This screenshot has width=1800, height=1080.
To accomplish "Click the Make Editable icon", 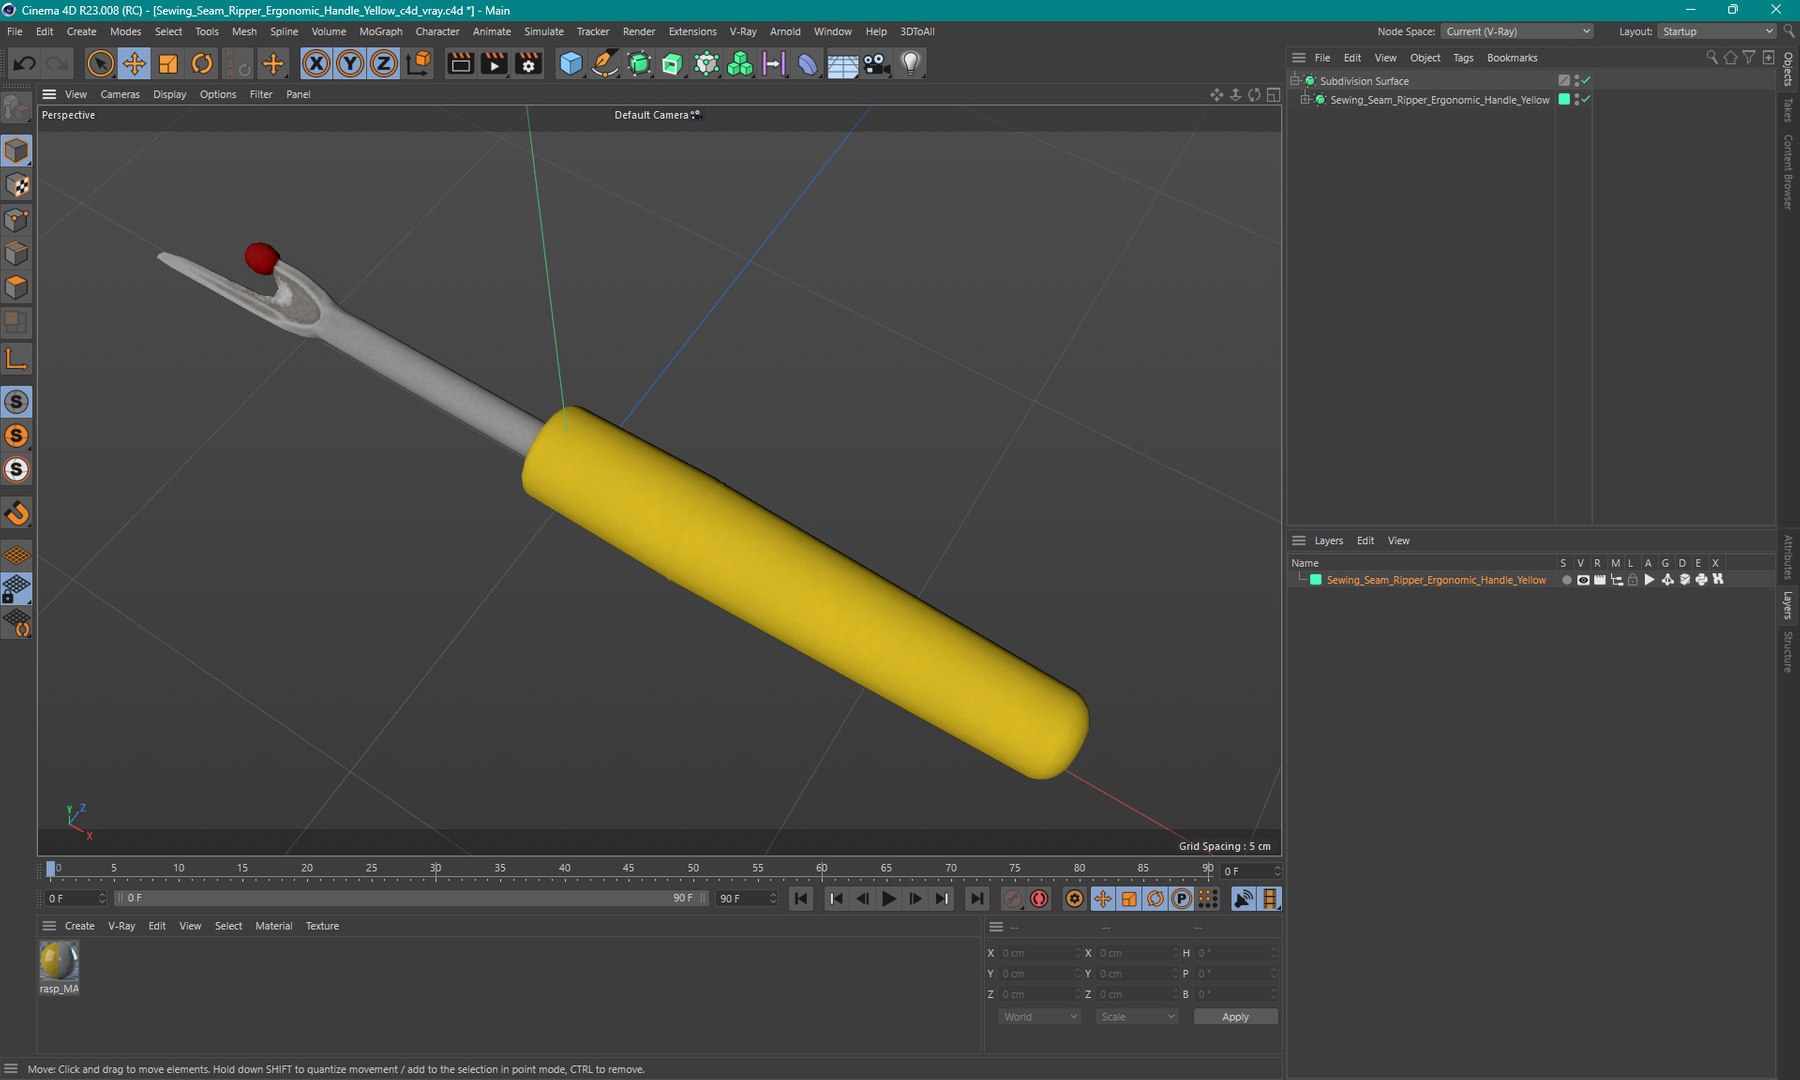I will [17, 107].
